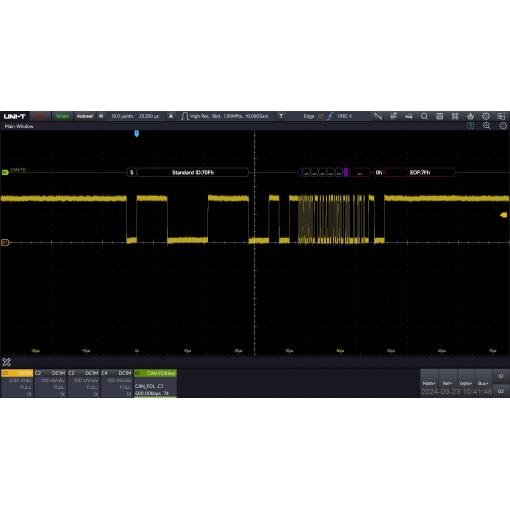This screenshot has height=510, width=510.
Task: Click the save toolbar icon
Action: 440,116
